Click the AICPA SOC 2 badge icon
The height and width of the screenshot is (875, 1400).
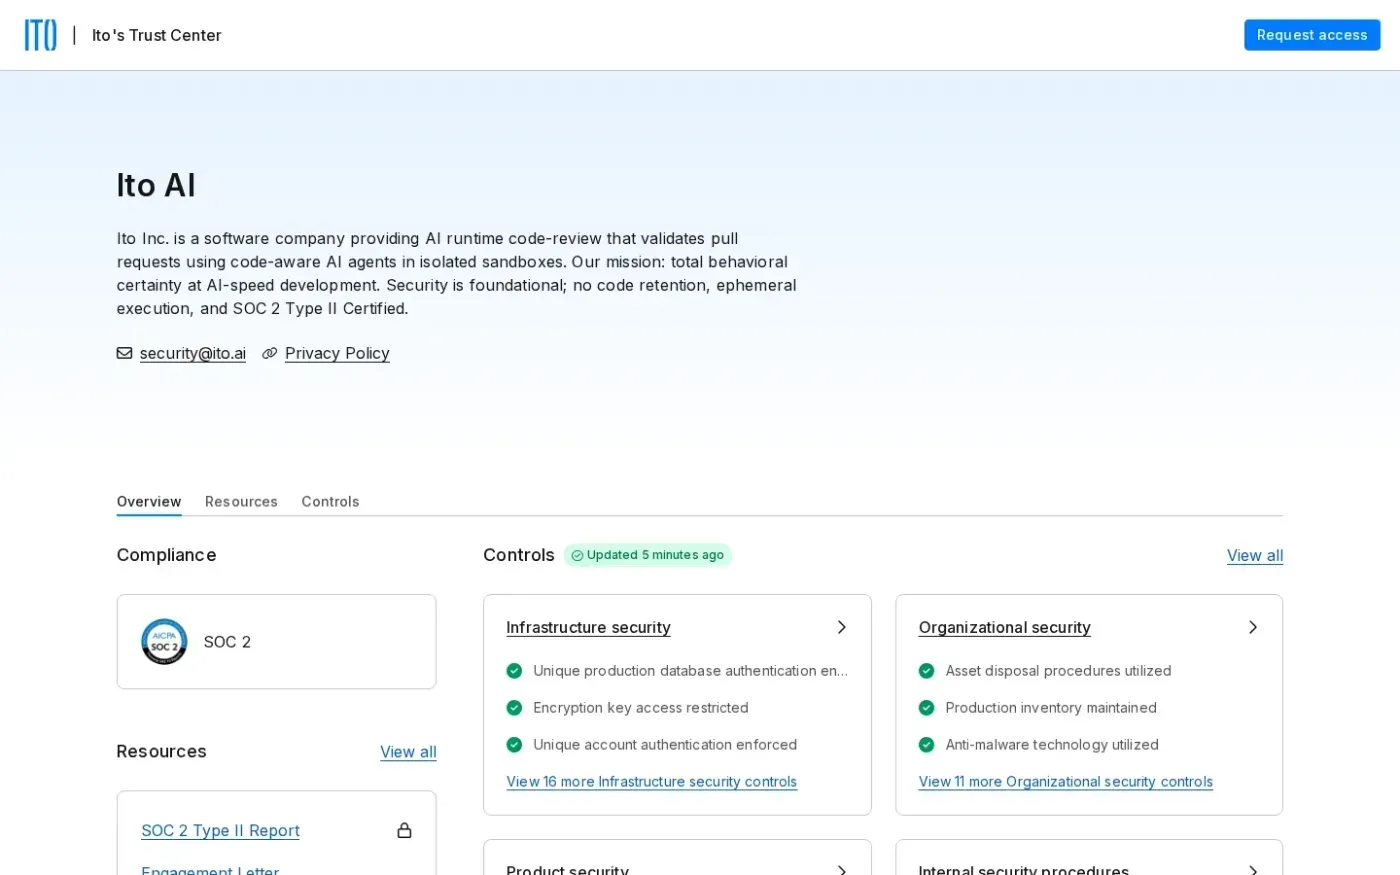(x=164, y=642)
